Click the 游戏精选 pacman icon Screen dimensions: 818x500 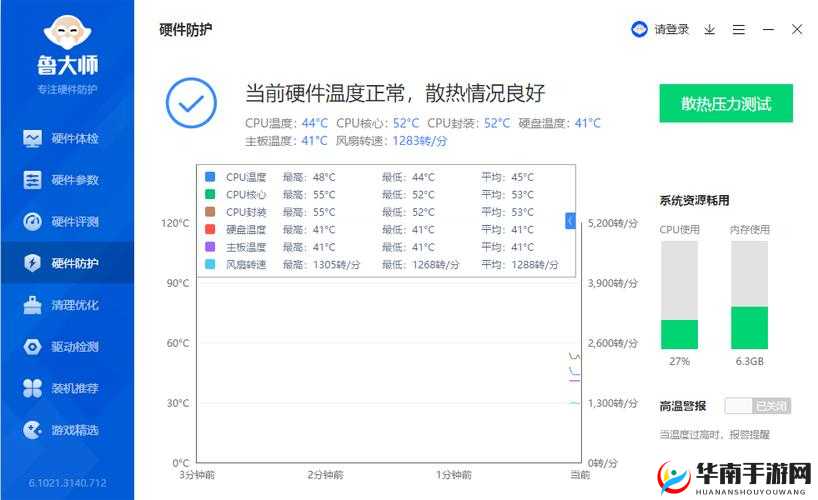pos(32,430)
